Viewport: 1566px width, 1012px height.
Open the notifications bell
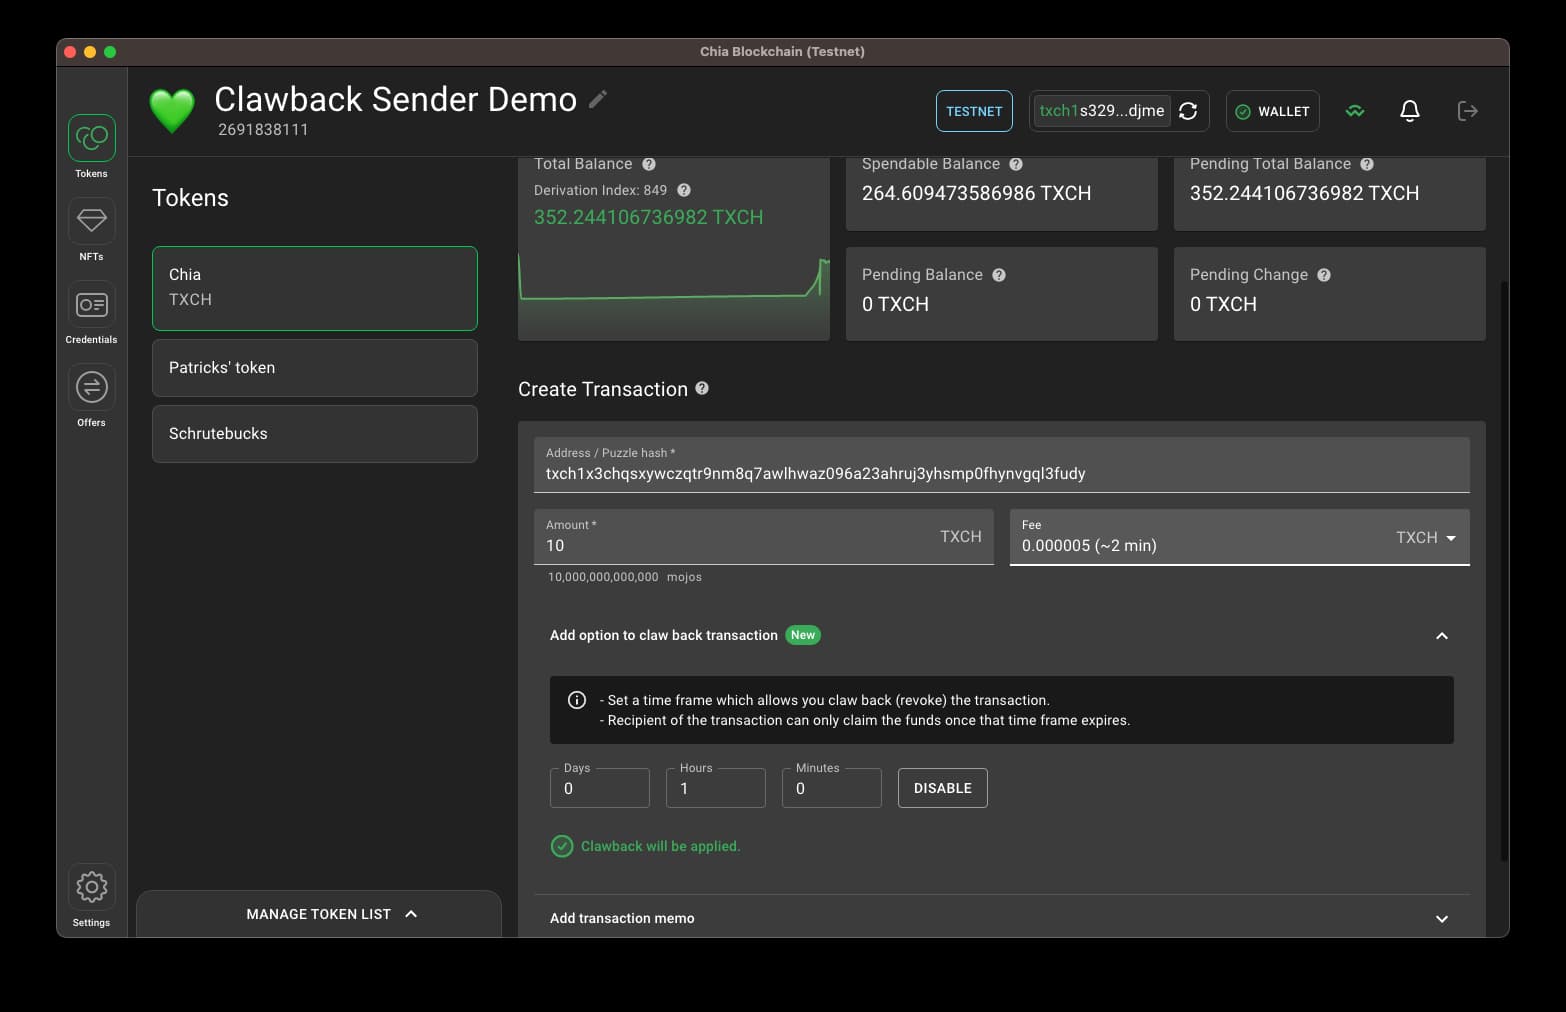(x=1409, y=111)
